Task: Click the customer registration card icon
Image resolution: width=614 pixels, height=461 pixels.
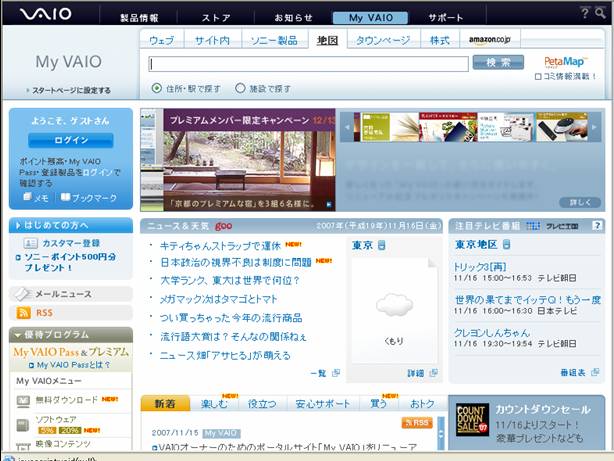Action: point(31,243)
